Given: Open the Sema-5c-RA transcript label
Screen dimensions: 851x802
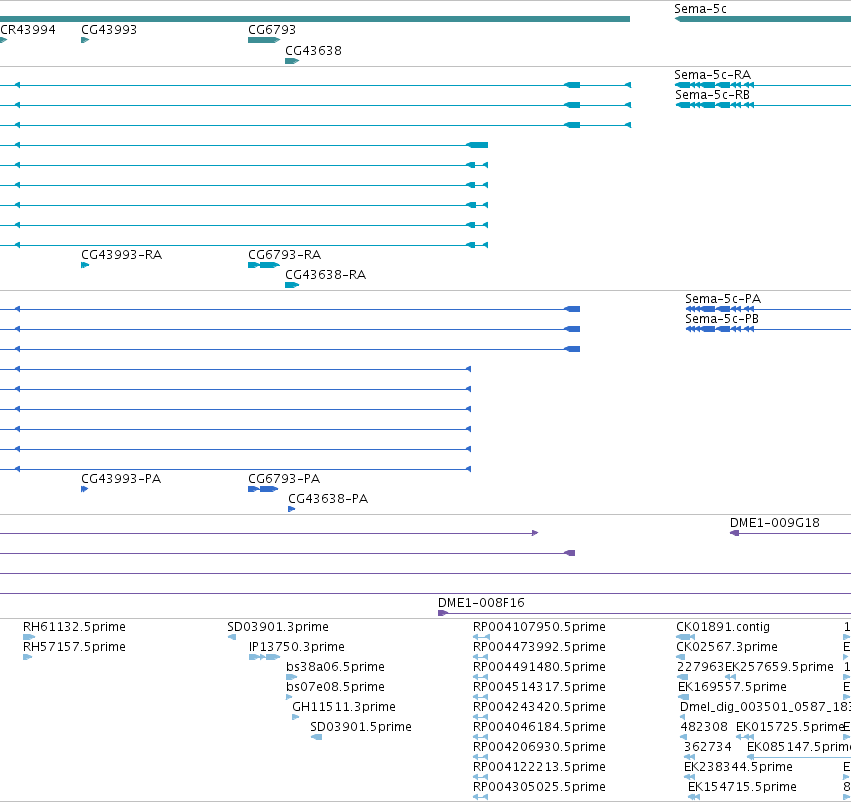Looking at the screenshot, I should point(713,74).
